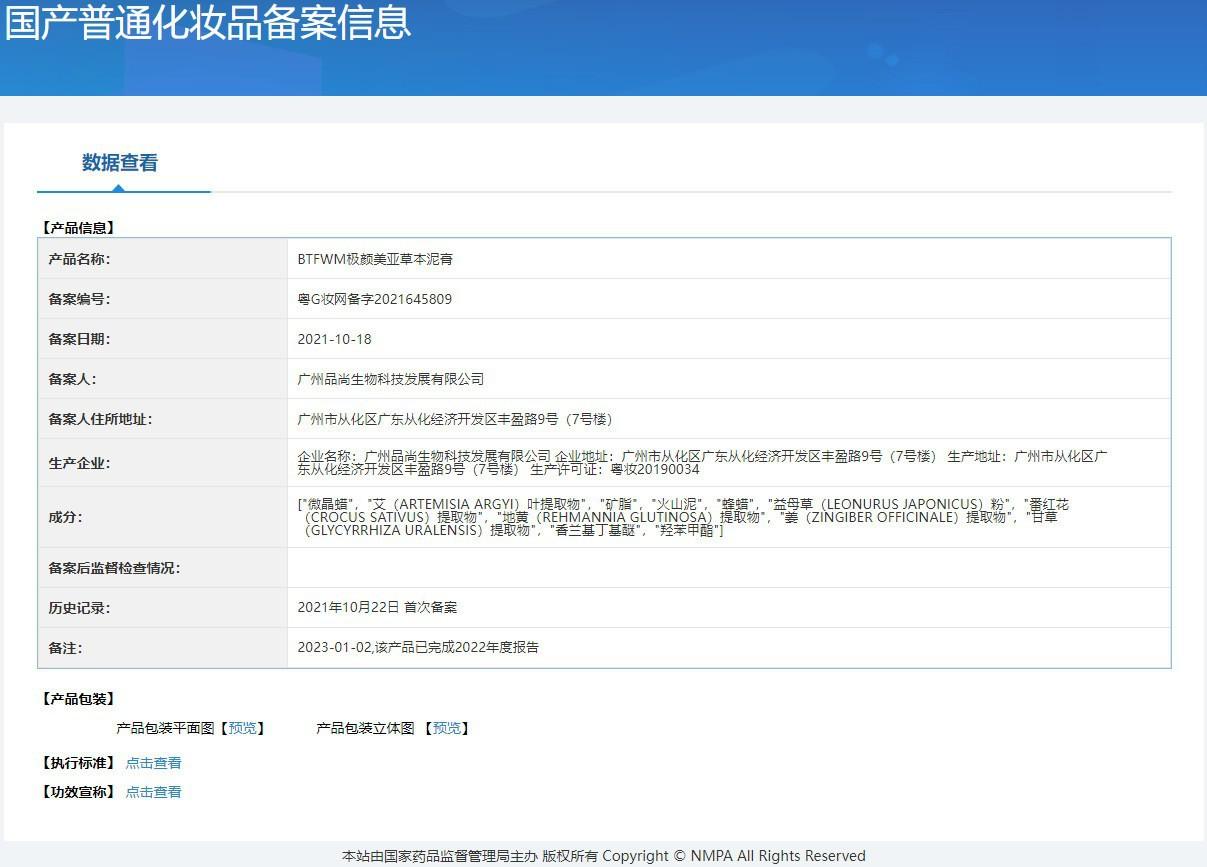
Task: Click the 生产企业 details text
Action: tap(700, 462)
